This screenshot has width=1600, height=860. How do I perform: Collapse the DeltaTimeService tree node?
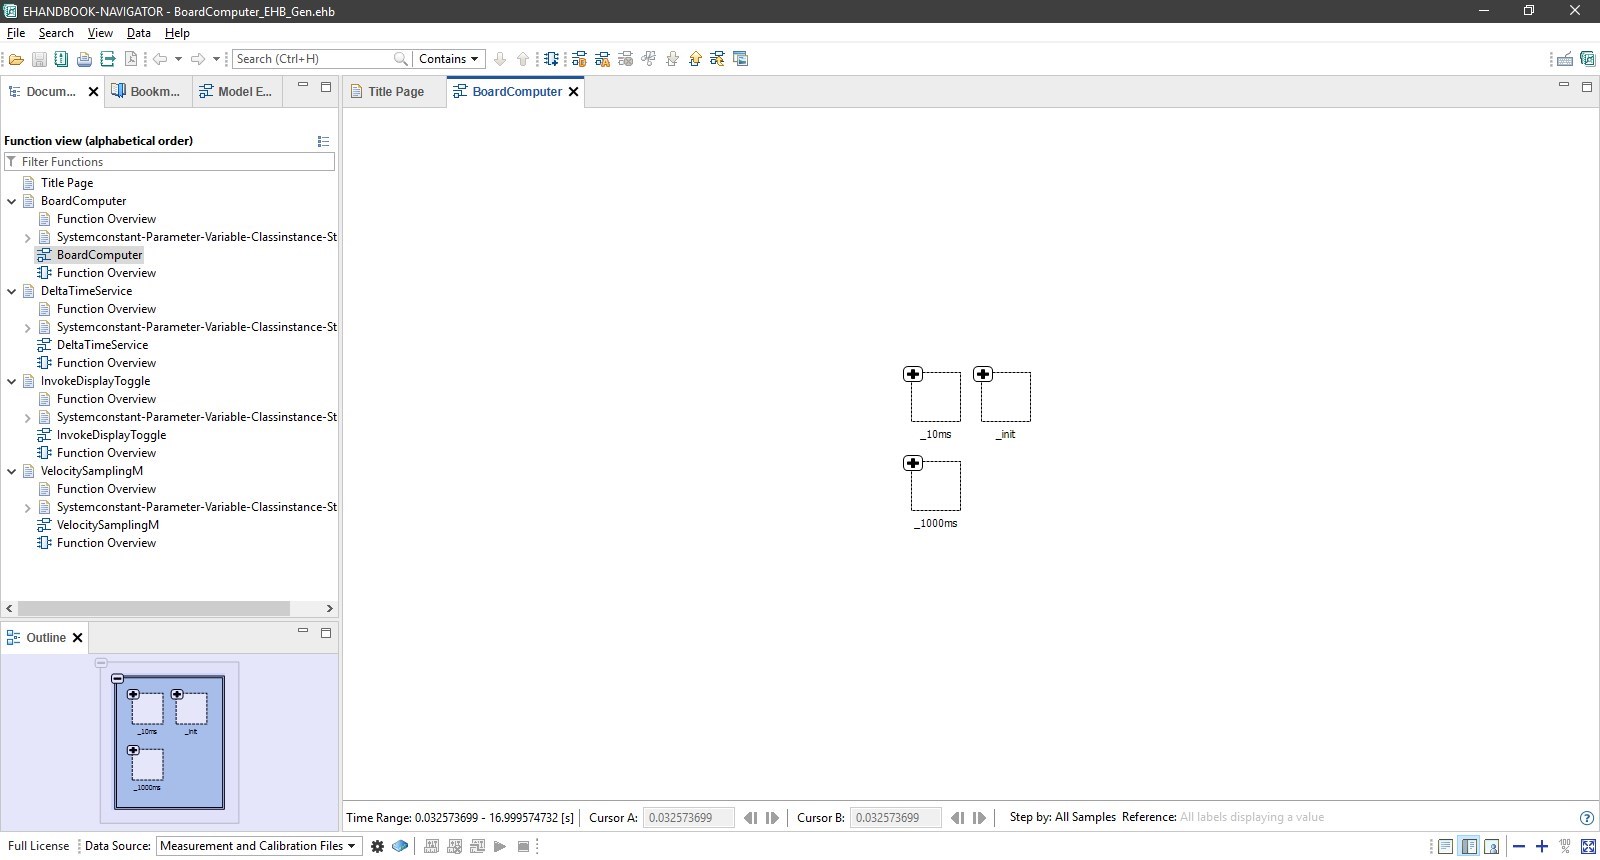pyautogui.click(x=12, y=291)
